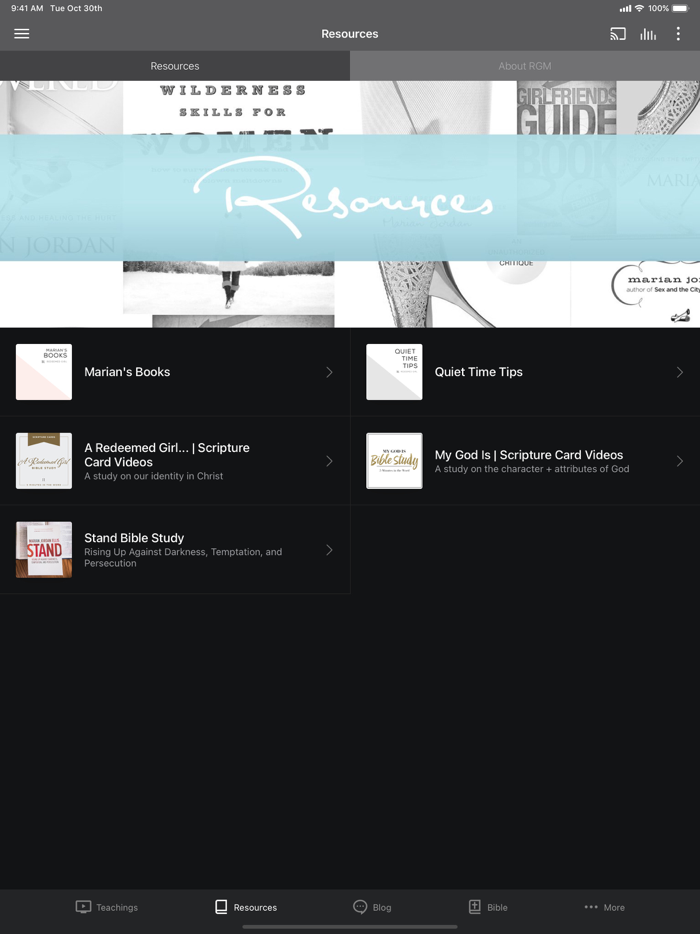Tap the 'character + attributes of God' subtitle
The height and width of the screenshot is (934, 700).
coord(531,469)
